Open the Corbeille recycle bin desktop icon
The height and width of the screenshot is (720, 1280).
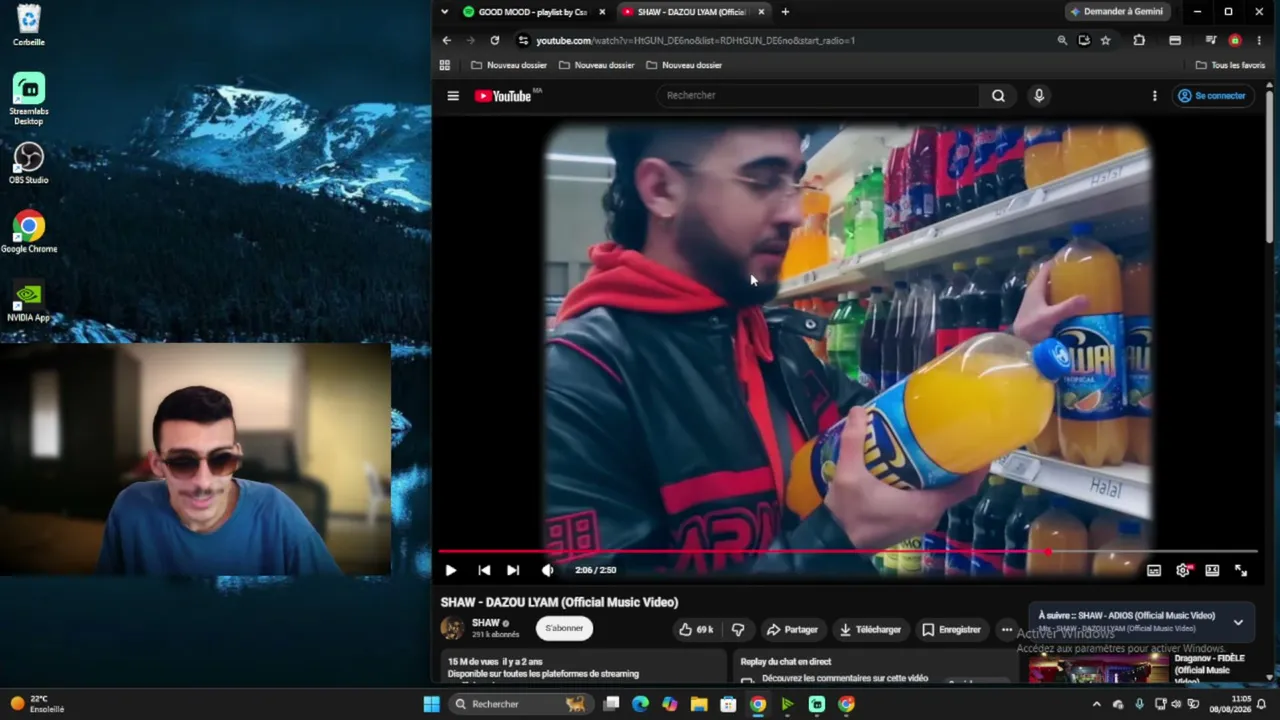click(x=29, y=26)
